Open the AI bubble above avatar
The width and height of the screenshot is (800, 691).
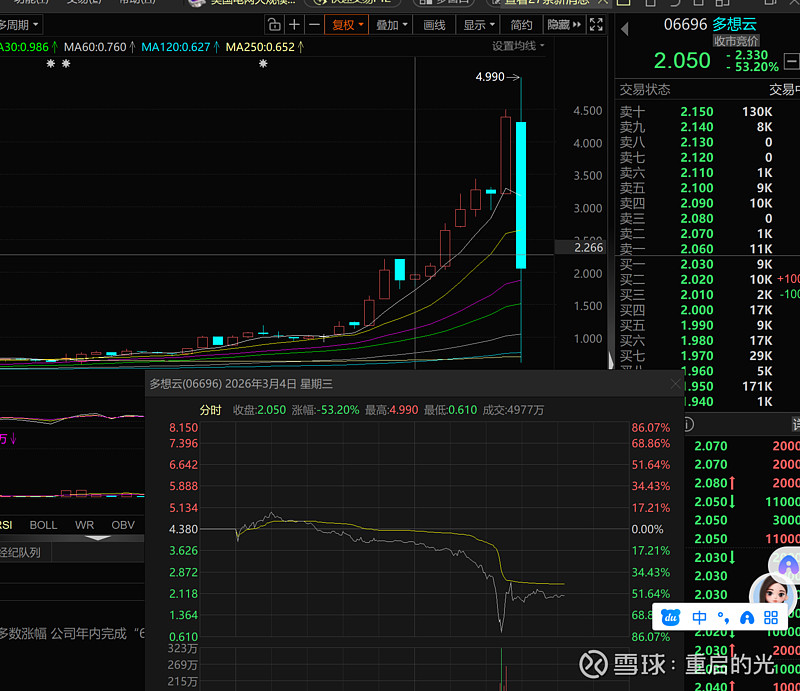[787, 564]
